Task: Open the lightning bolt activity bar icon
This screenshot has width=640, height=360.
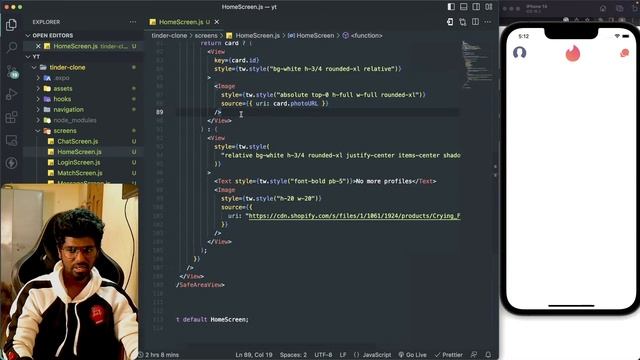Action: 11,163
